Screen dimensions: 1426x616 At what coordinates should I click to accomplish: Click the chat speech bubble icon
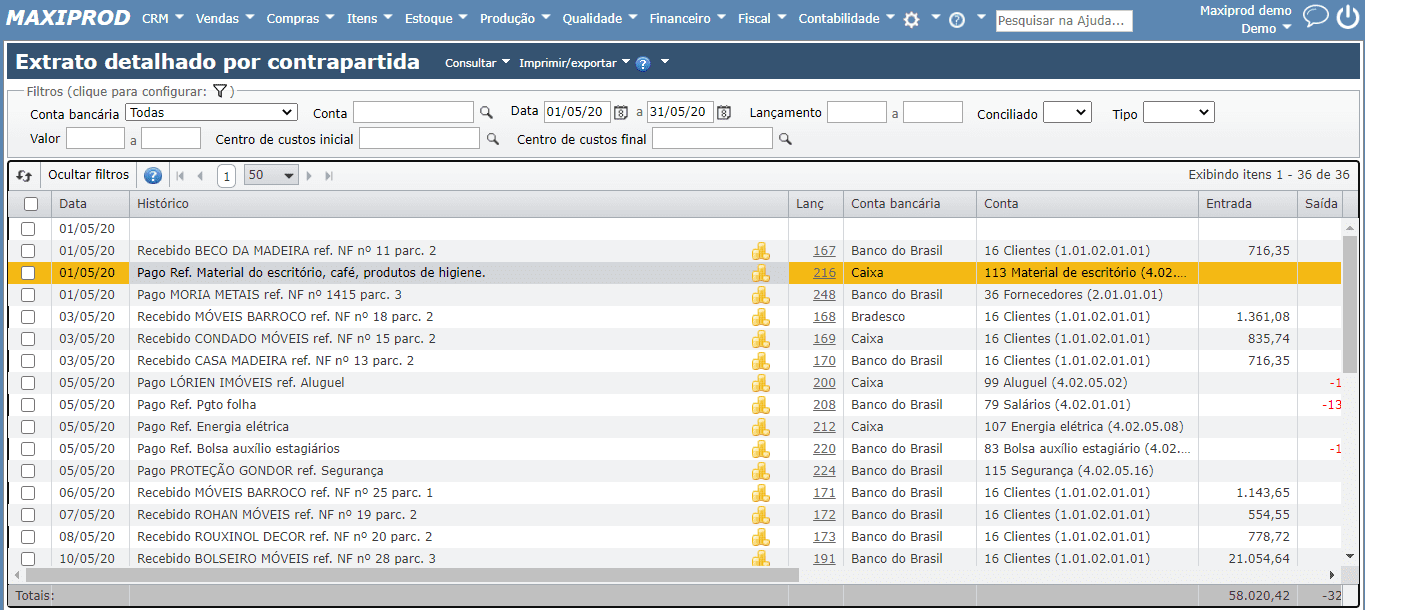point(1316,16)
